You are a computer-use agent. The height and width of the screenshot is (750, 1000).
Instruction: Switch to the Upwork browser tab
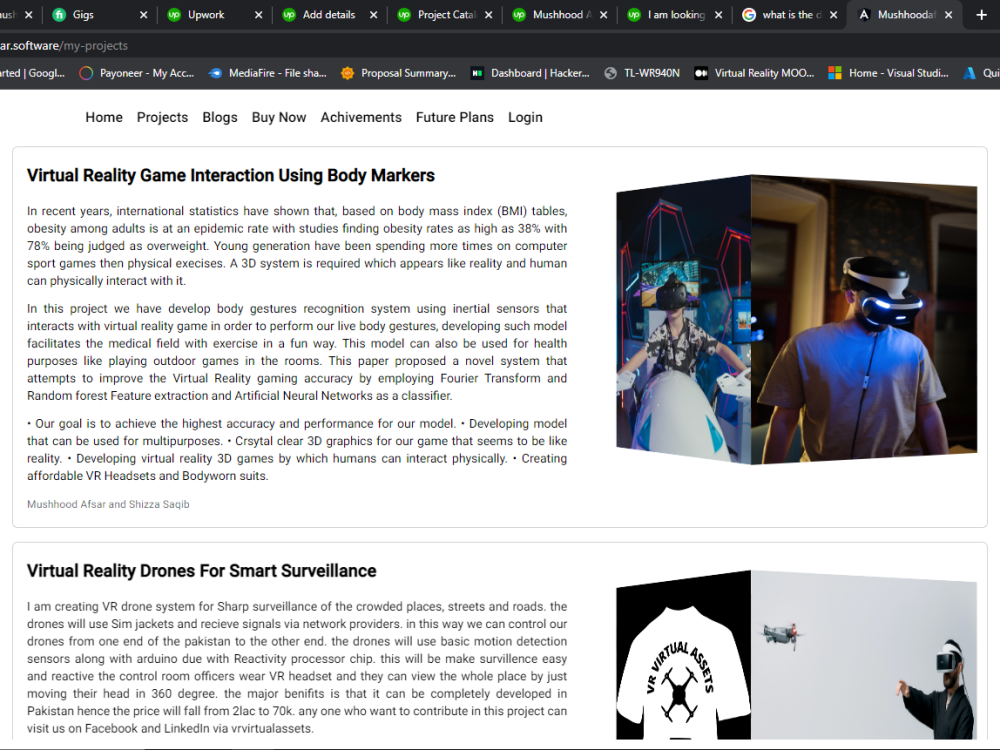click(x=214, y=15)
